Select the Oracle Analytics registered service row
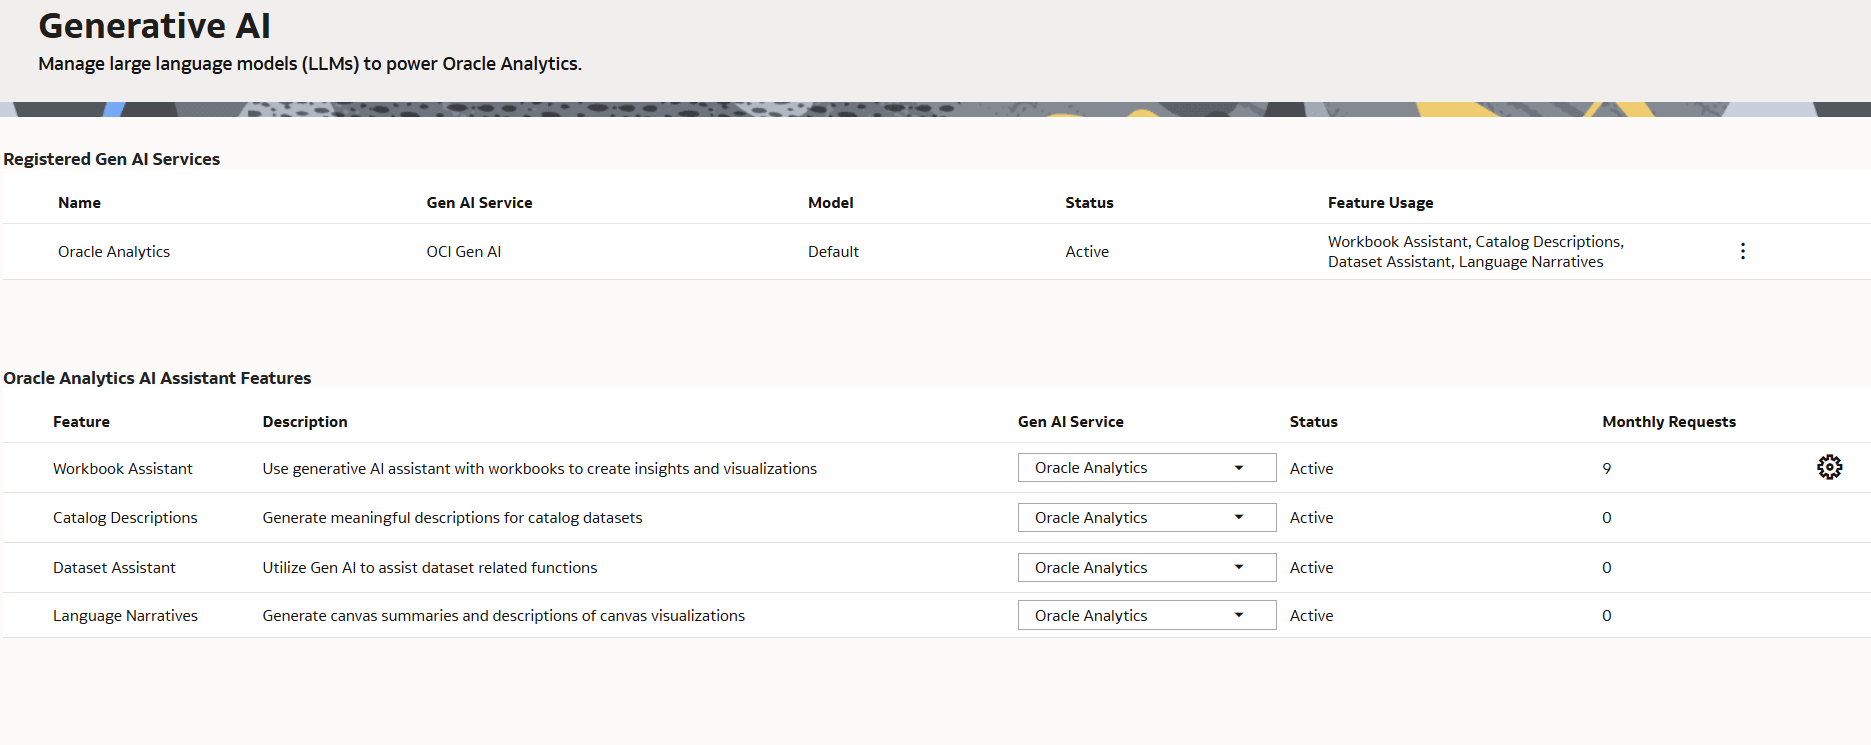1871x745 pixels. (x=114, y=252)
